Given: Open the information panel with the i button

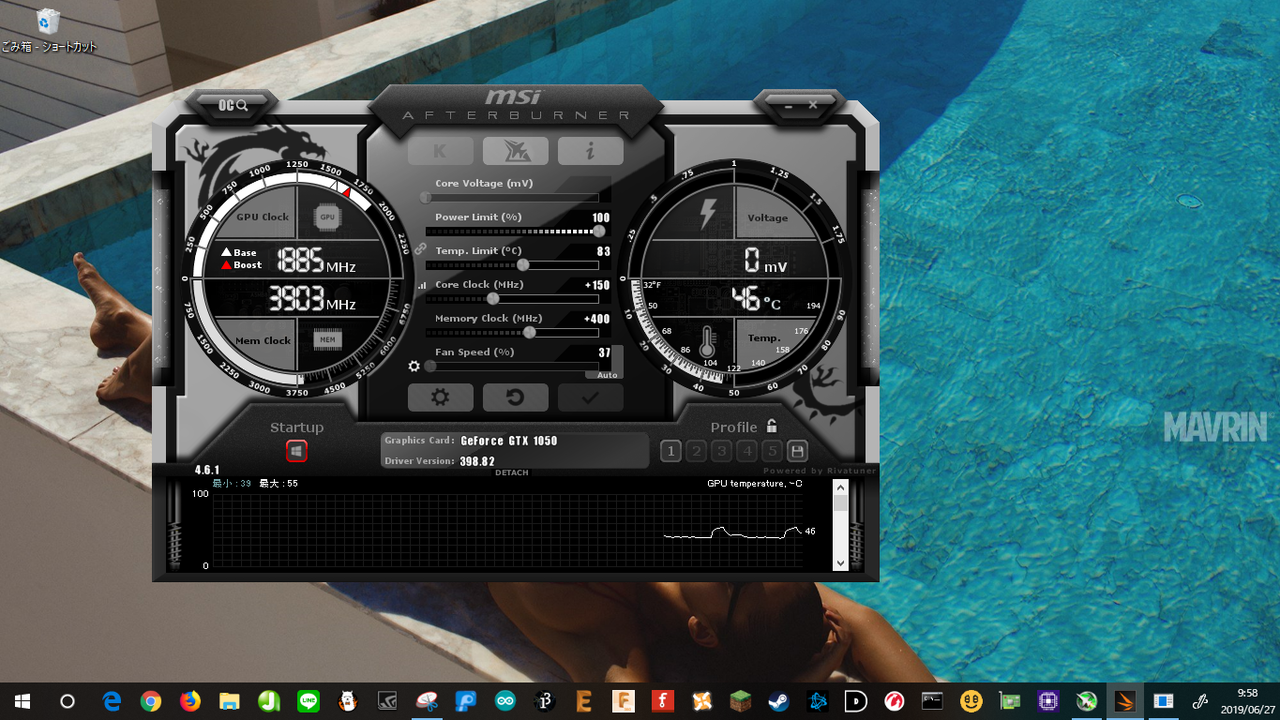Looking at the screenshot, I should [590, 151].
